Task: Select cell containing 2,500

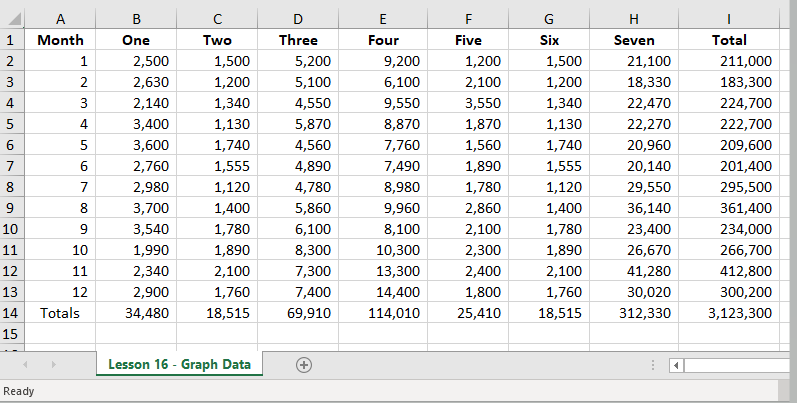Action: pos(136,61)
